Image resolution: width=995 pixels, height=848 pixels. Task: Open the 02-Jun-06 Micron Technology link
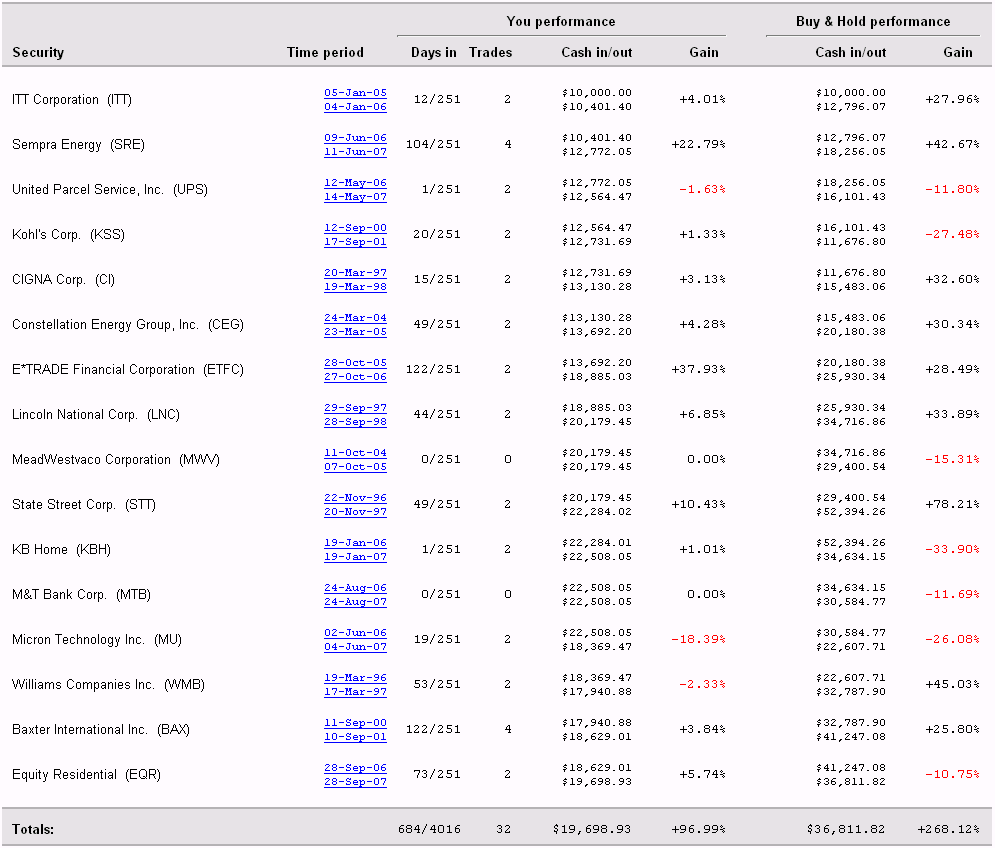[x=355, y=633]
